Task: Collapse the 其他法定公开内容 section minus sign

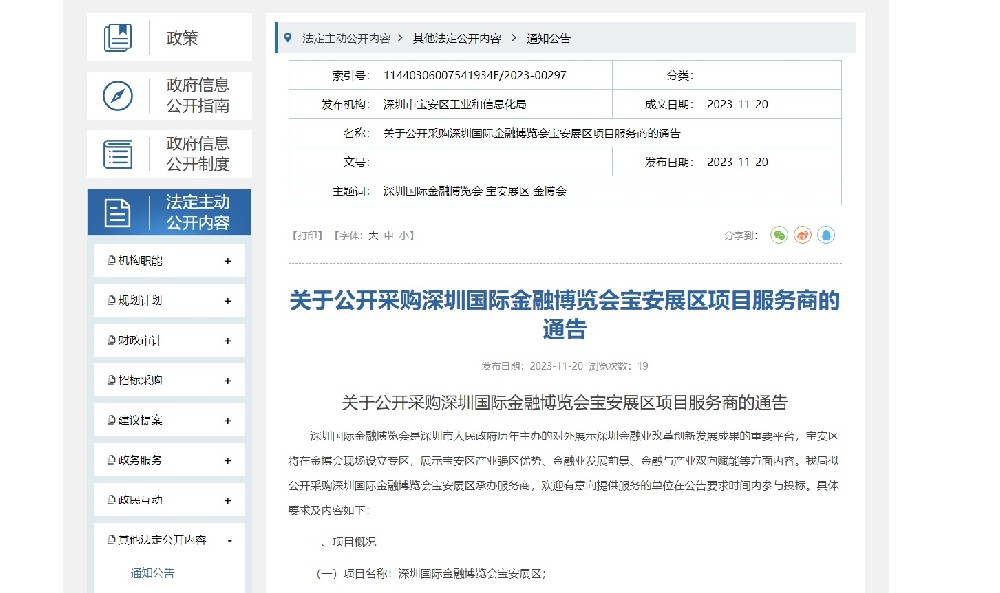Action: click(230, 541)
